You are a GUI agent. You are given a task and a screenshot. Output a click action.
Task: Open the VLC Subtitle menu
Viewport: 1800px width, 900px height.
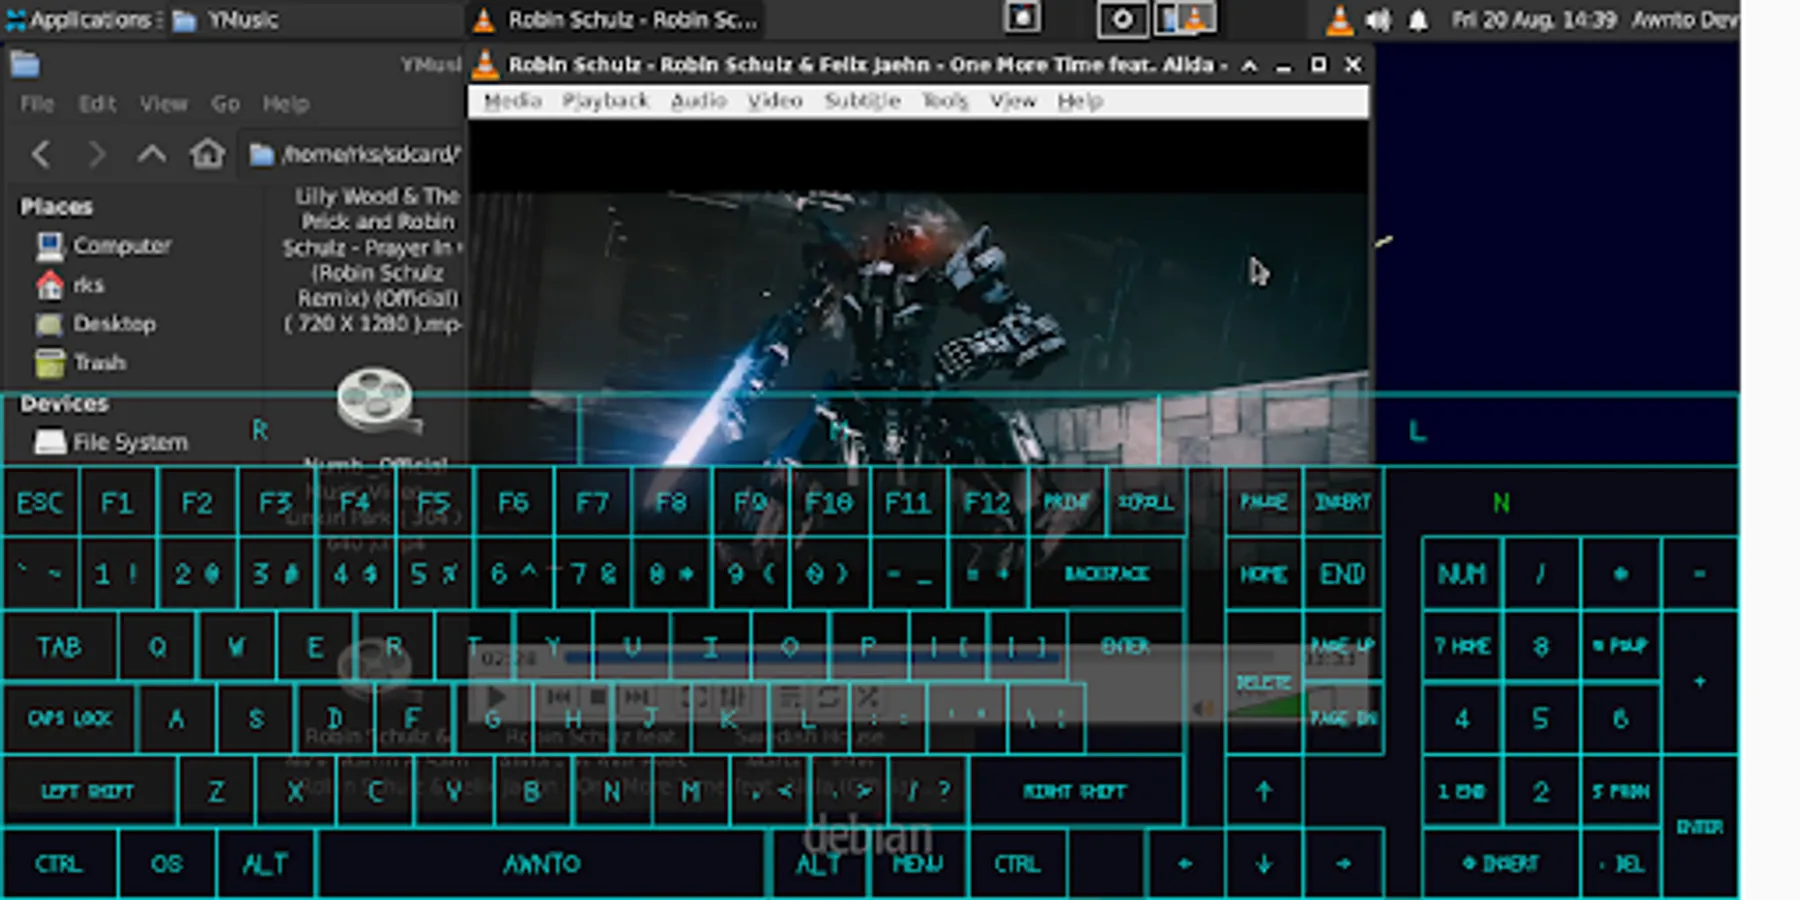coord(862,101)
